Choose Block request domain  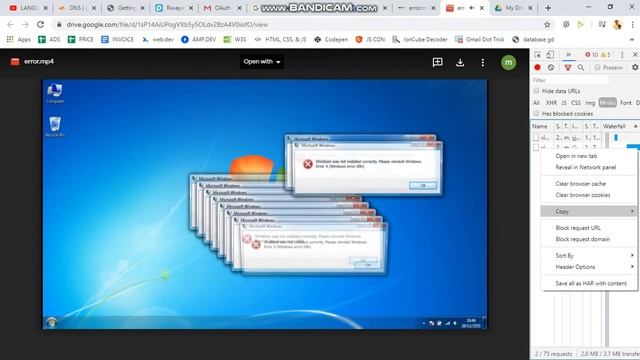tap(589, 239)
